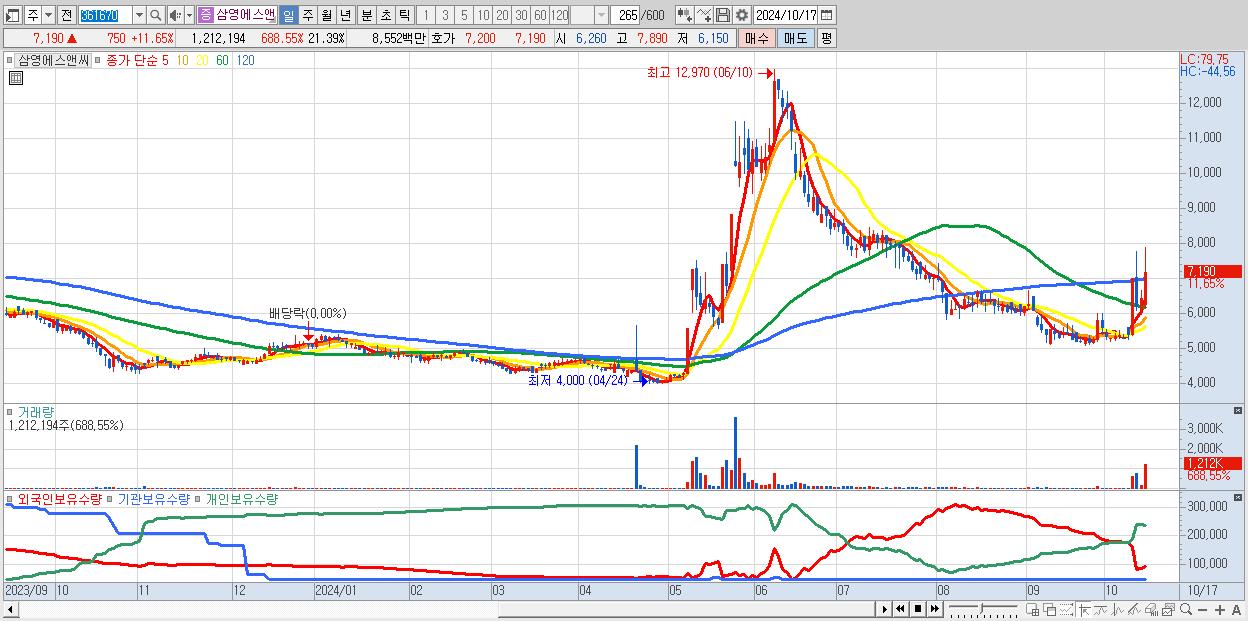Click the 개인보유수량 legend label

coord(242,498)
